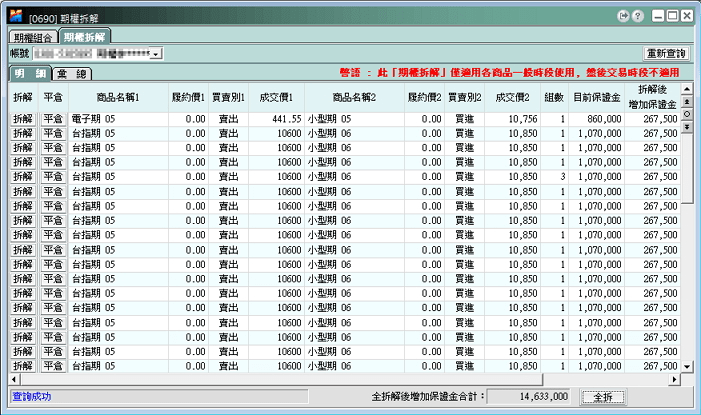The height and width of the screenshot is (415, 701).
Task: Click the vertical scrollbar up arrow
Action: pyautogui.click(x=686, y=90)
